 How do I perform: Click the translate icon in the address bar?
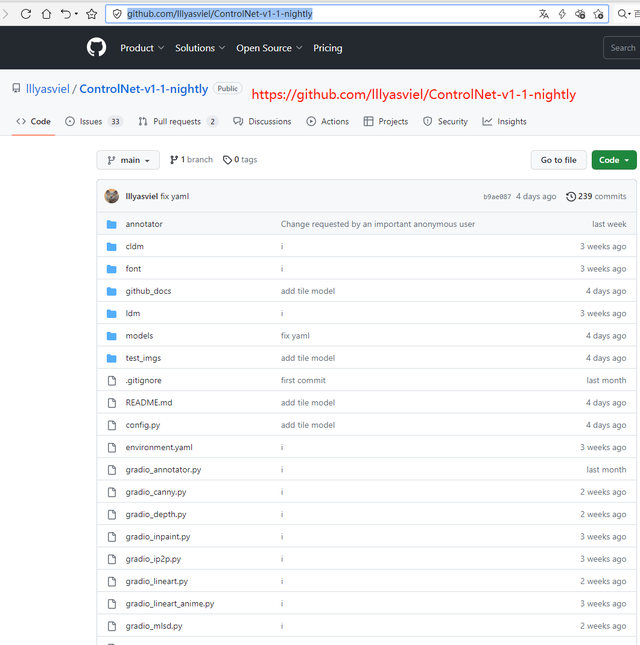[544, 14]
